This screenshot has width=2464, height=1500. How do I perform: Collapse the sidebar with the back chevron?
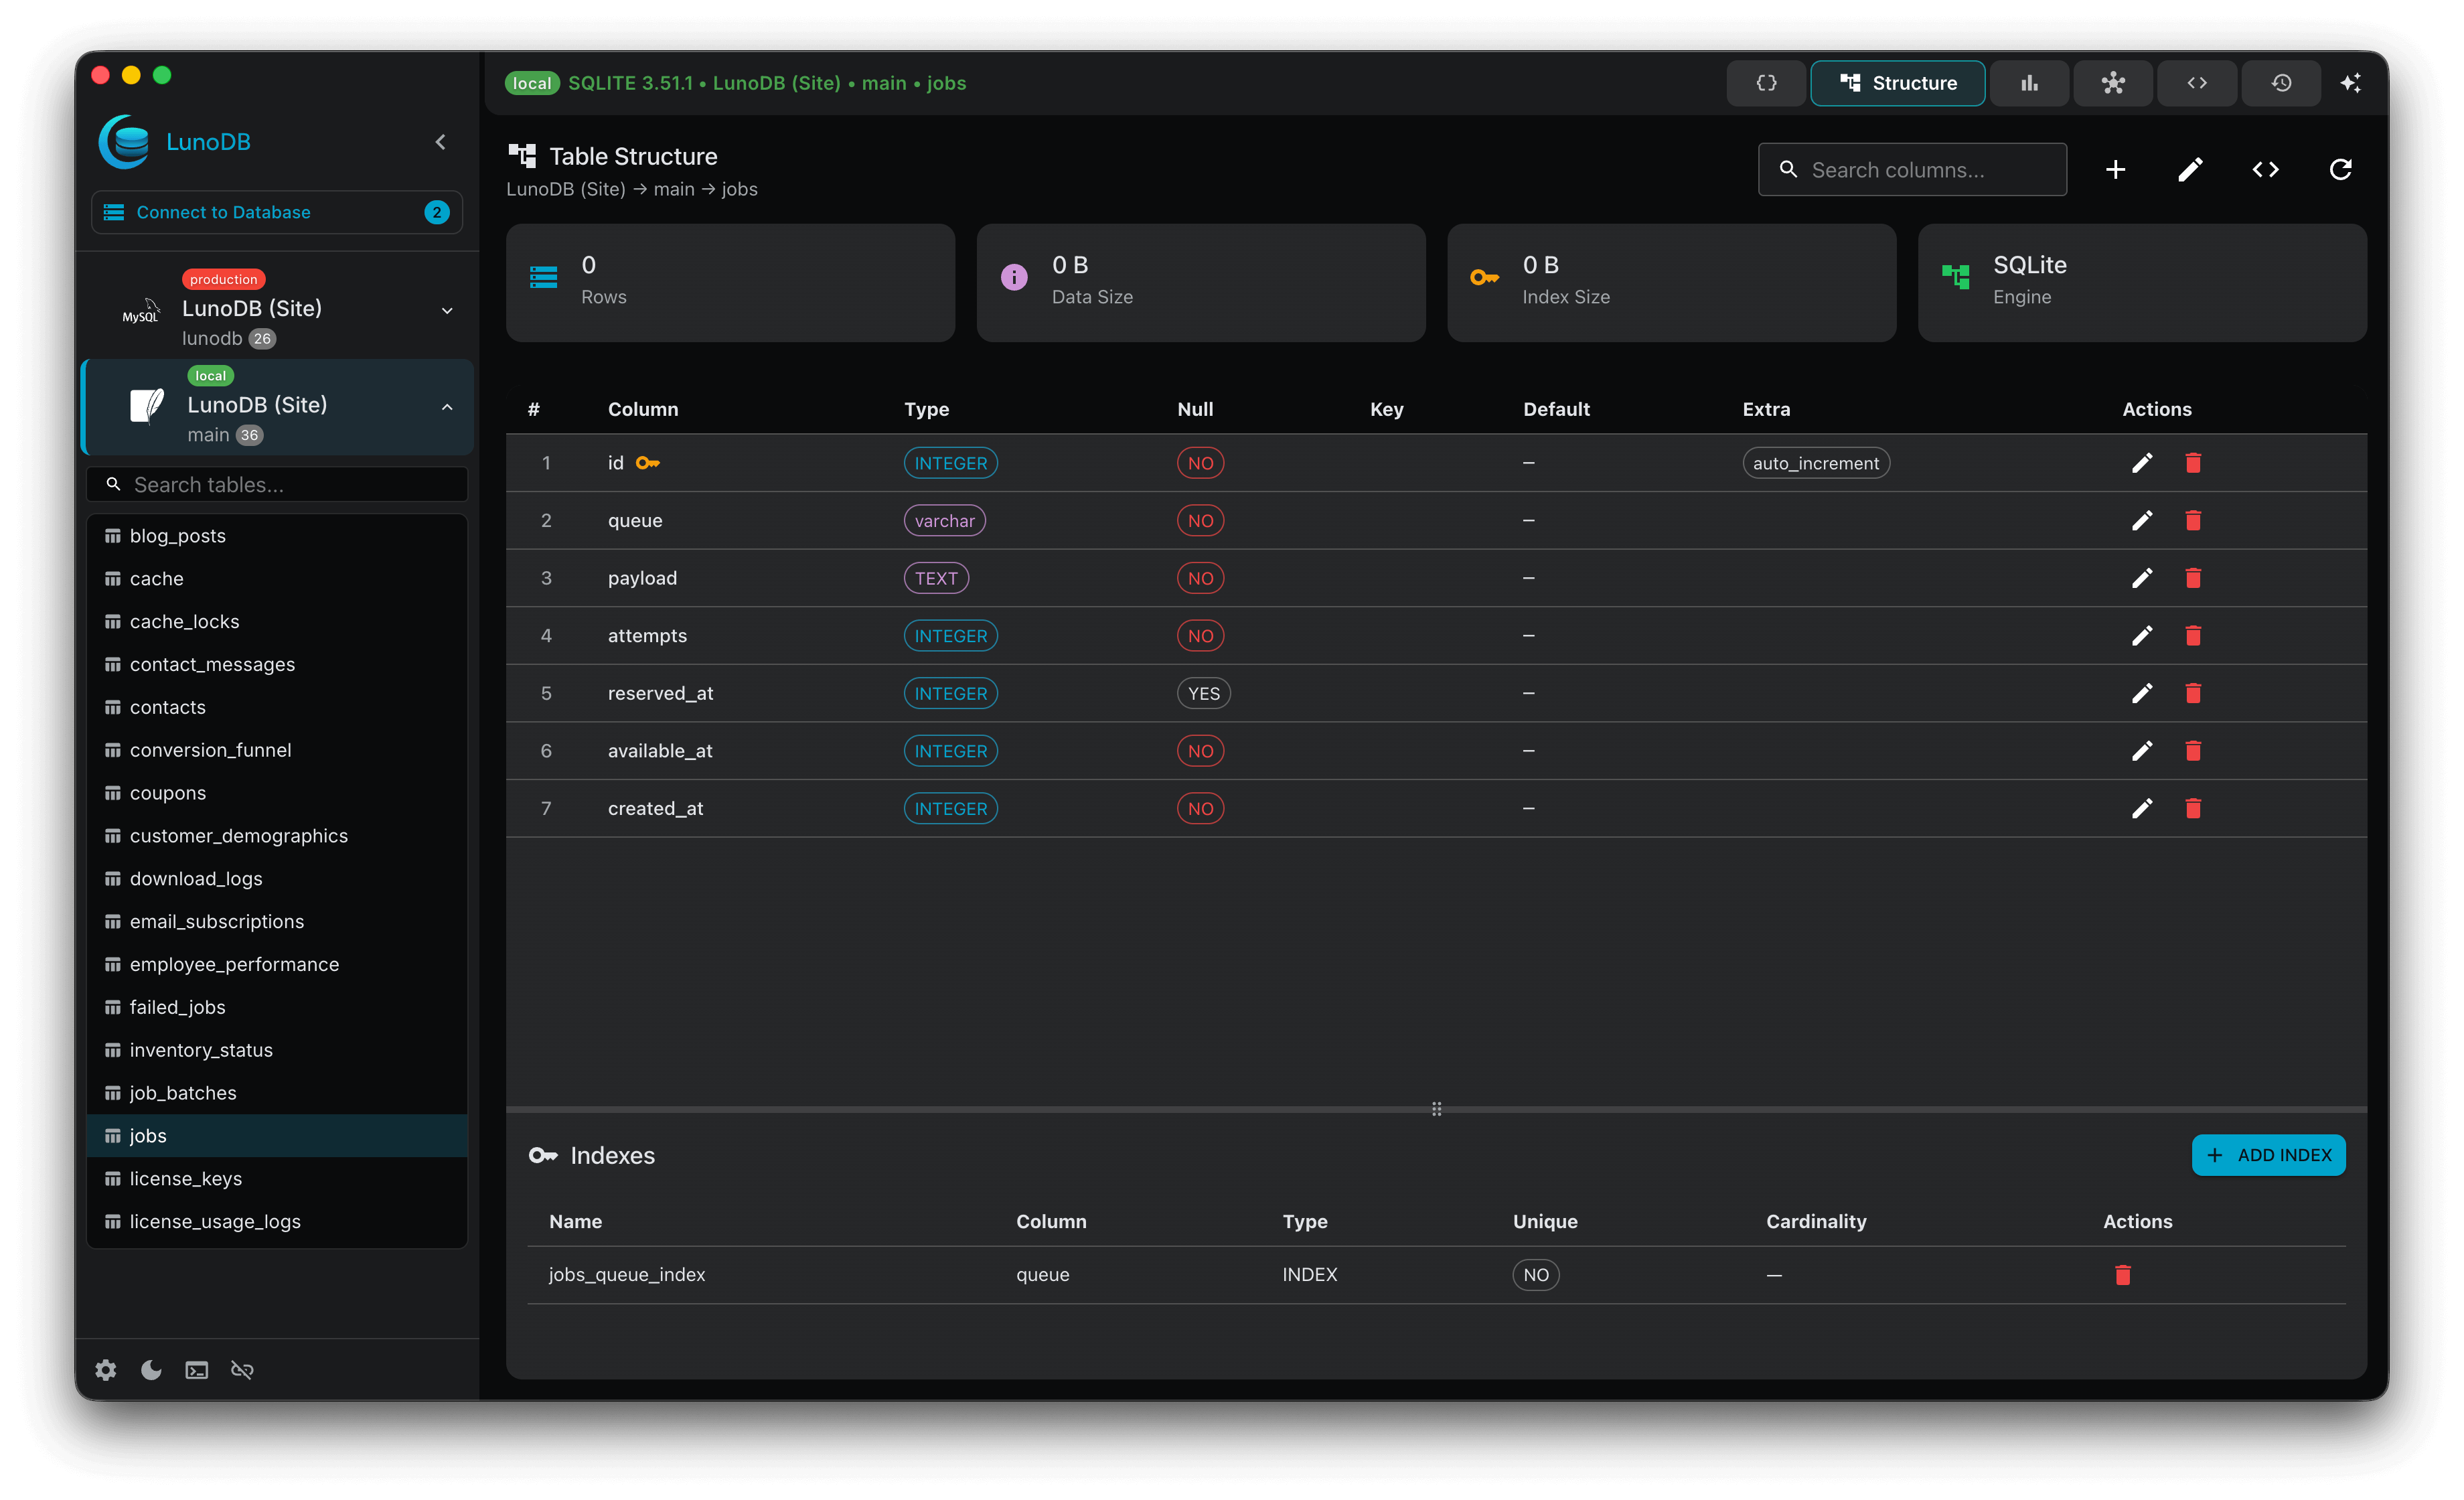click(440, 141)
